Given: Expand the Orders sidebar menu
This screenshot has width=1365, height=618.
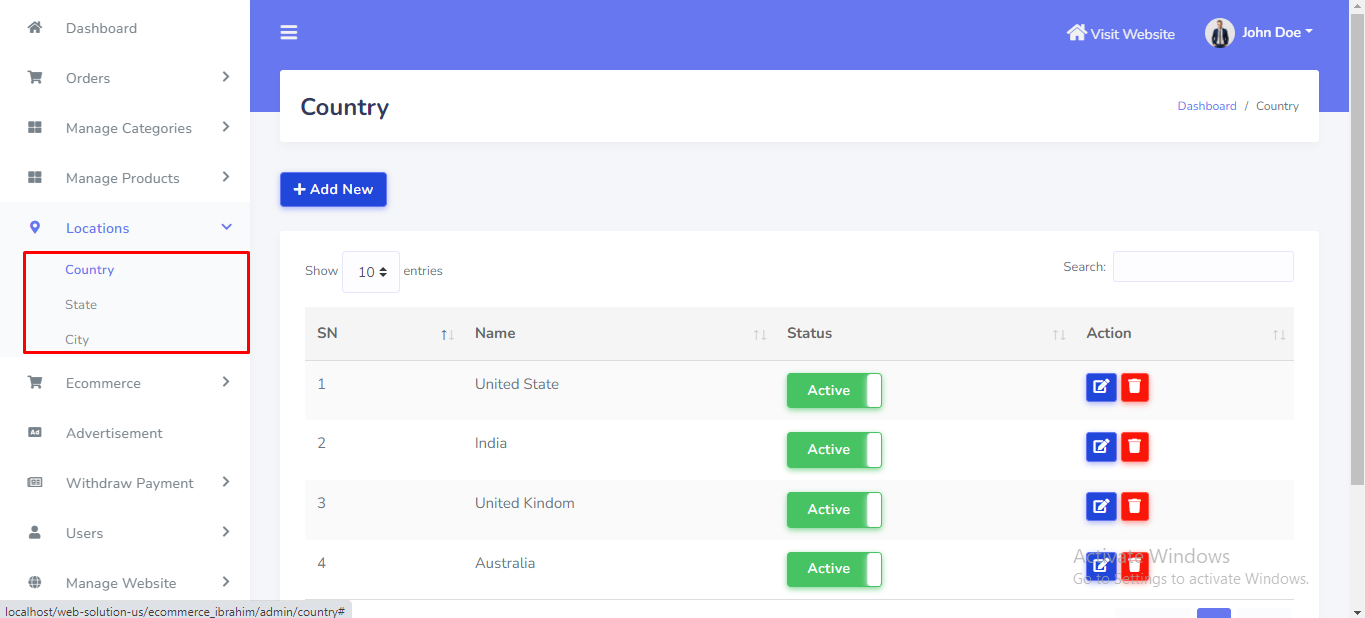Looking at the screenshot, I should tap(130, 78).
